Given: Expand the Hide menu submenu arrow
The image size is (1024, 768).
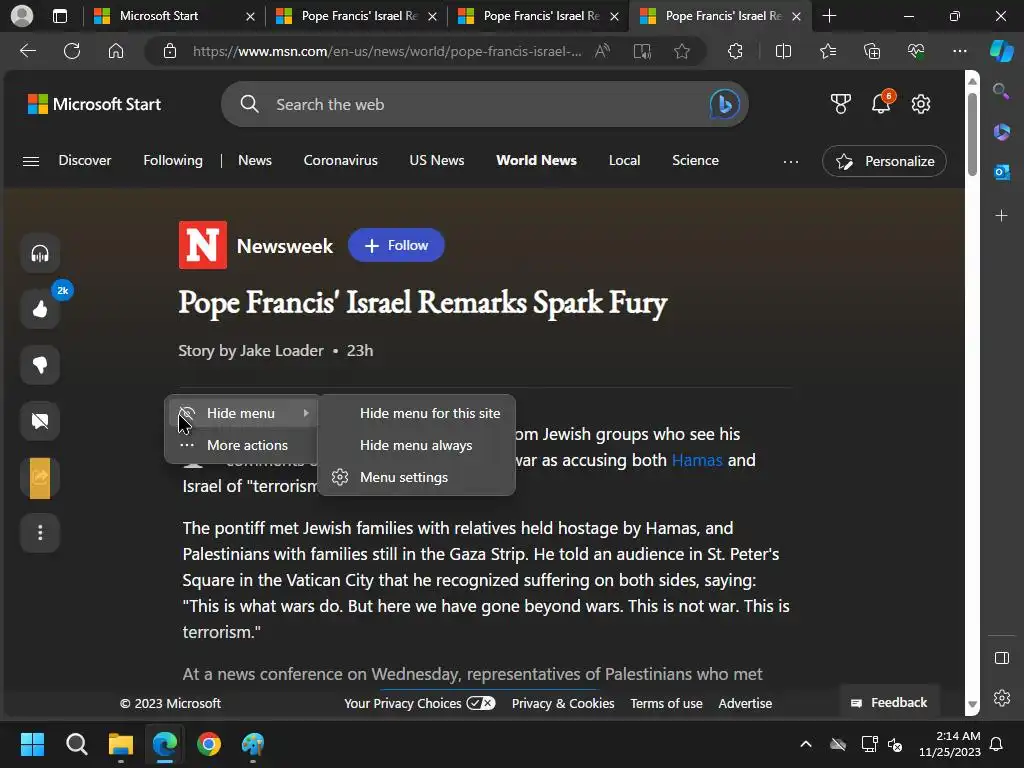Looking at the screenshot, I should [306, 413].
